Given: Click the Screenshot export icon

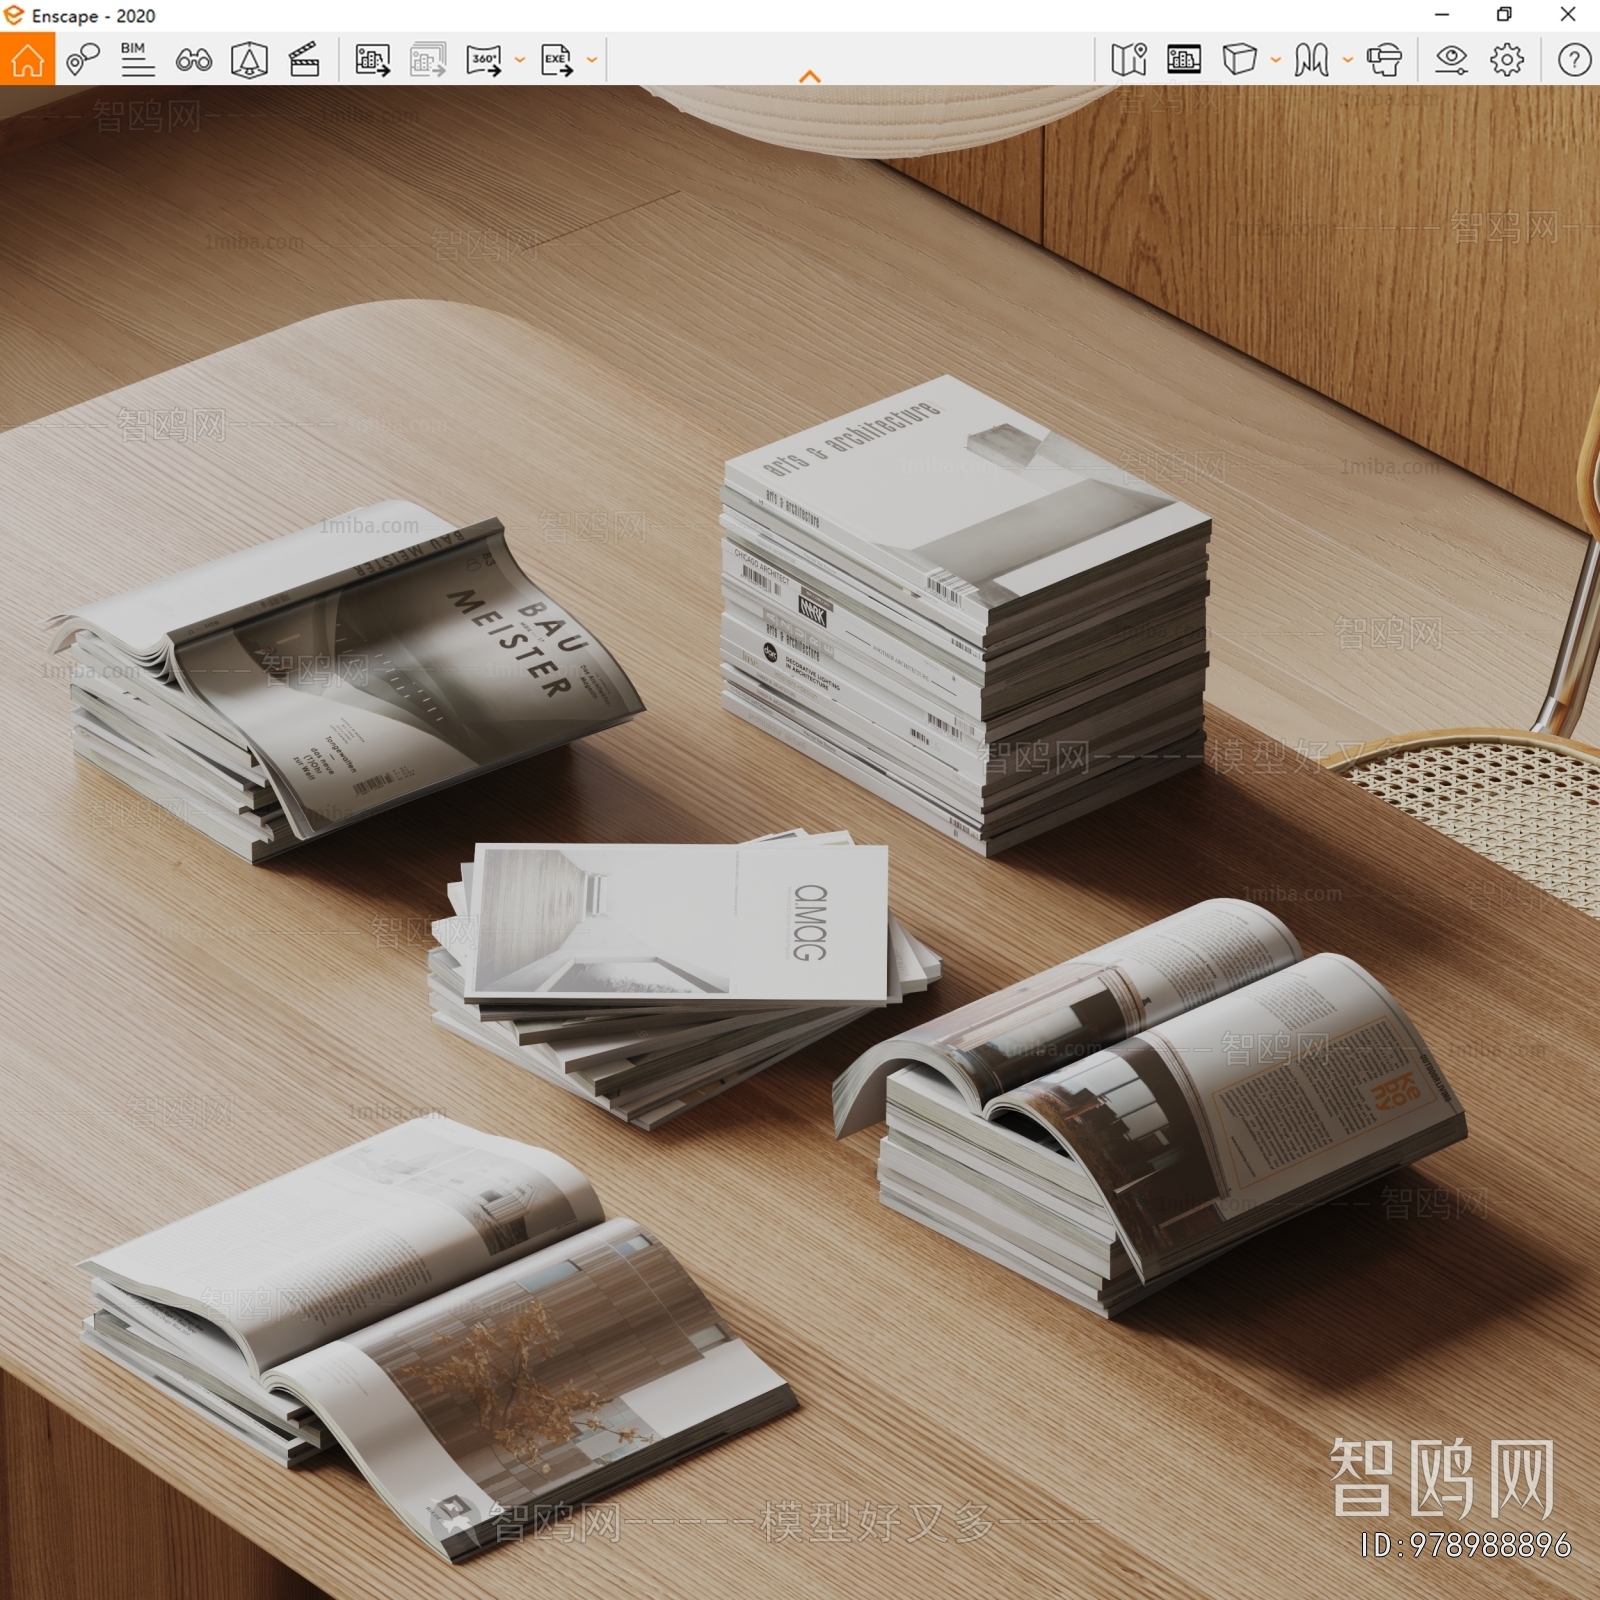Looking at the screenshot, I should click(373, 60).
